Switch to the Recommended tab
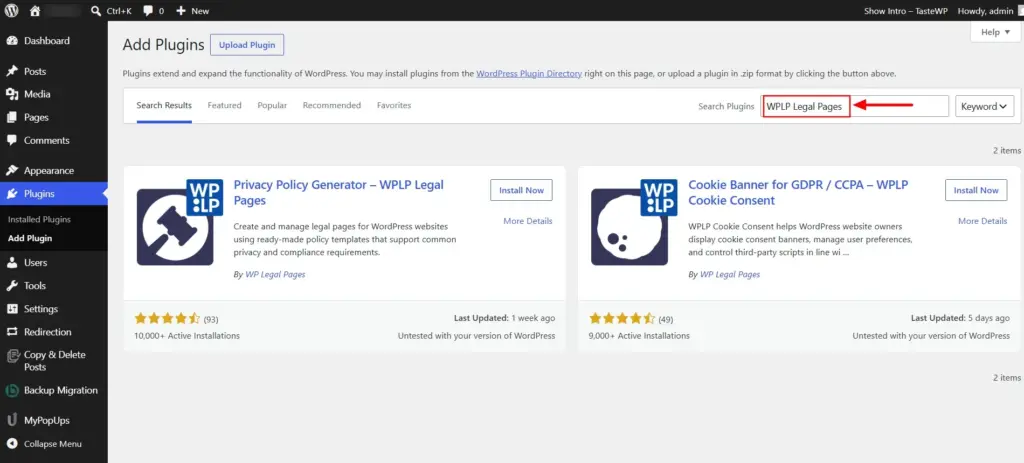Screen dimensions: 1024x463 [x=332, y=105]
